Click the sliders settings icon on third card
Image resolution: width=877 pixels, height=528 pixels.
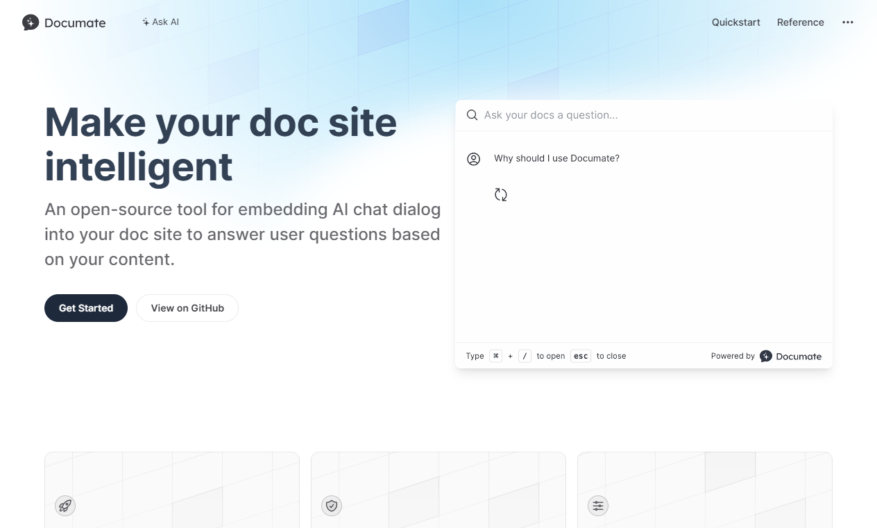pyautogui.click(x=598, y=506)
